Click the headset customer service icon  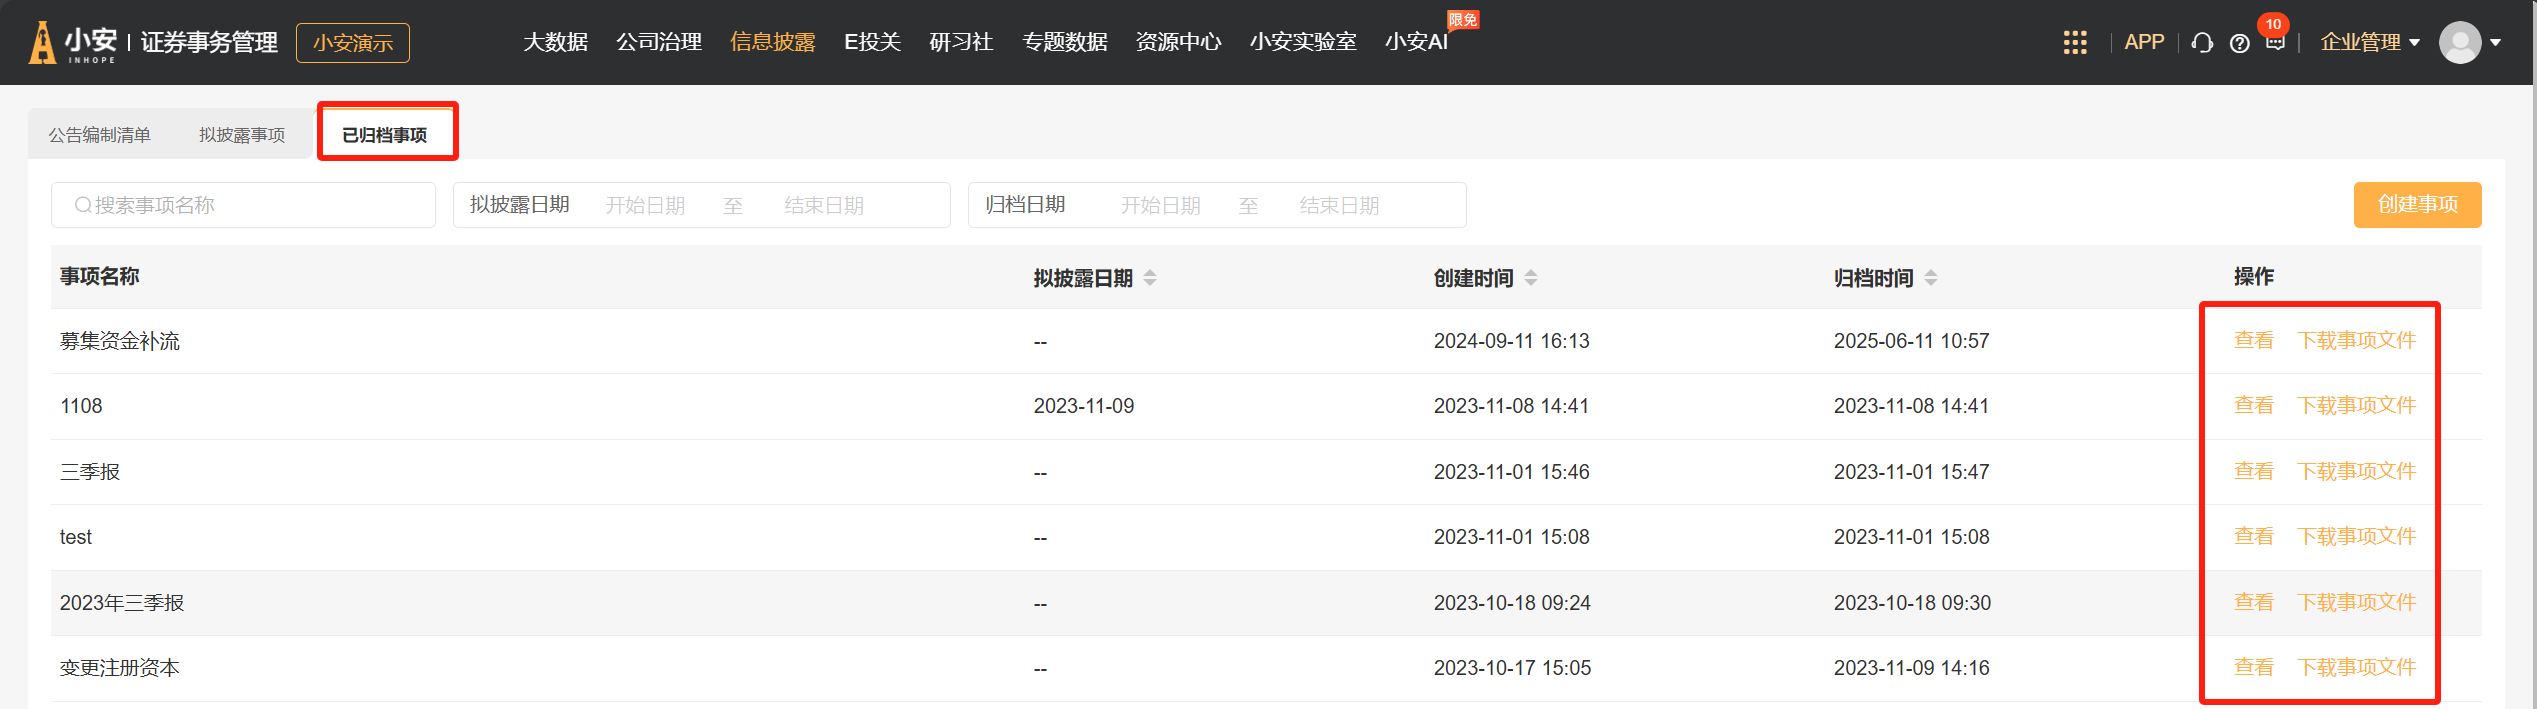(2202, 43)
